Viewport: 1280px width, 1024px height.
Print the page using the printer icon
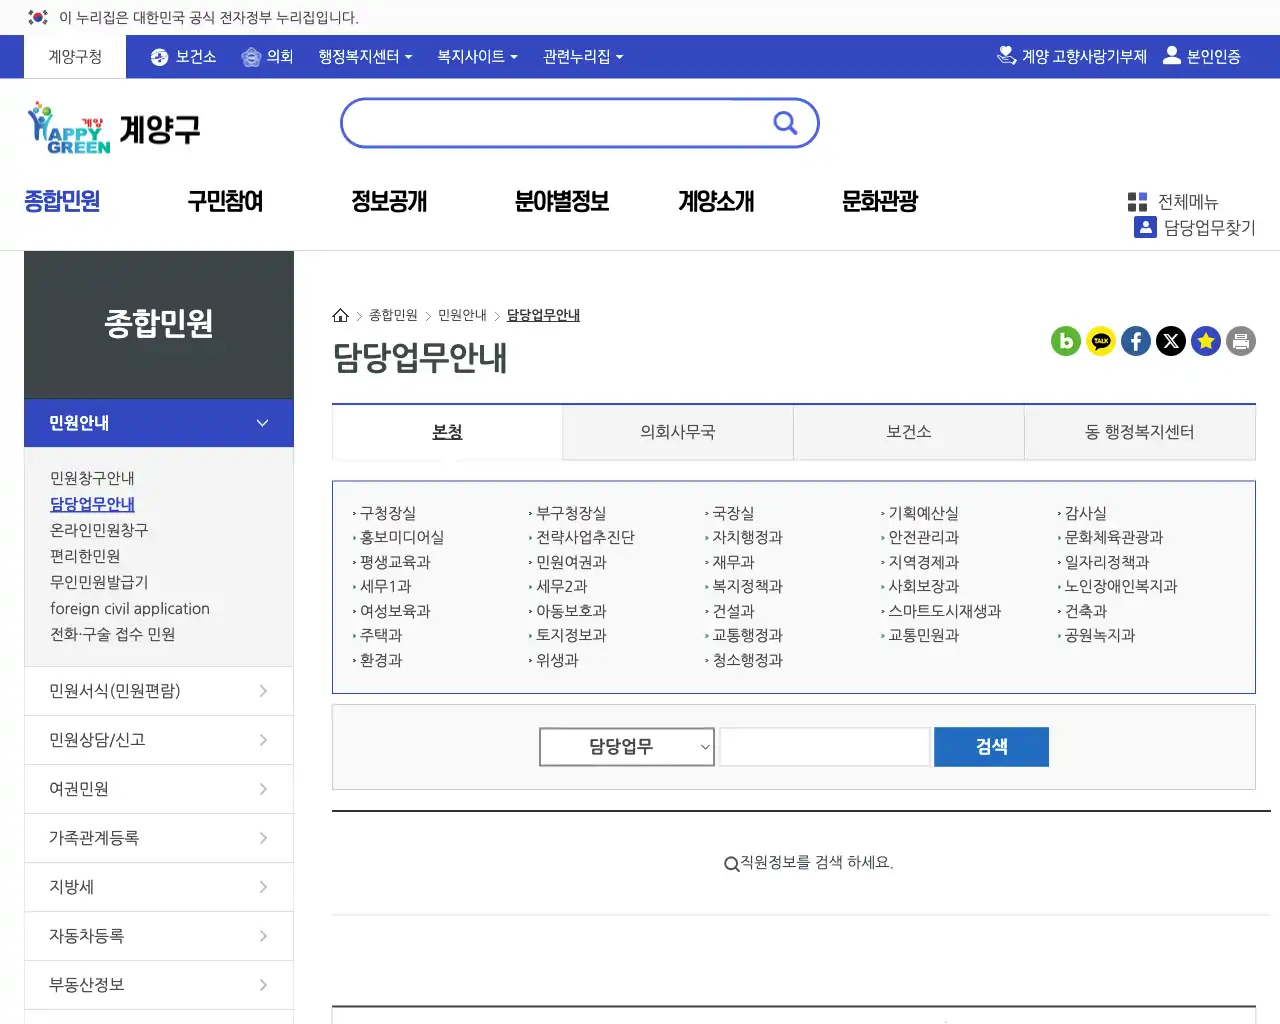pyautogui.click(x=1241, y=341)
